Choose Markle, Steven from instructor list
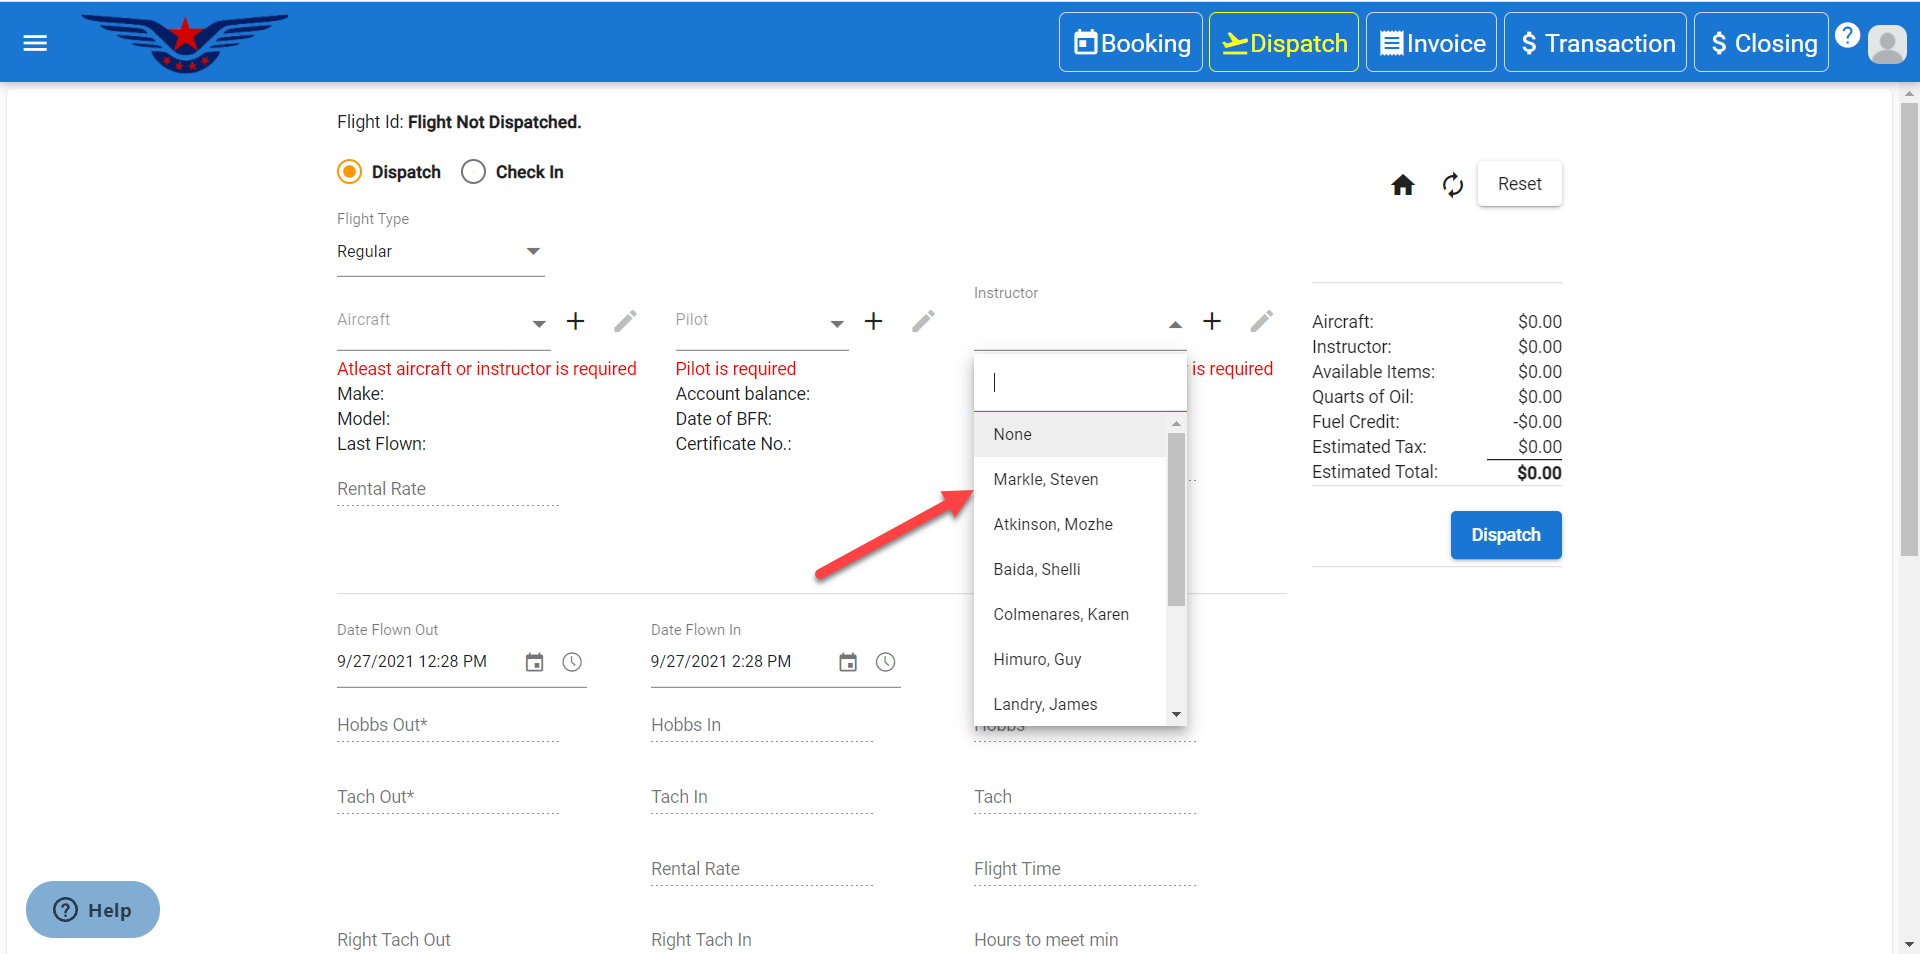 click(1045, 480)
